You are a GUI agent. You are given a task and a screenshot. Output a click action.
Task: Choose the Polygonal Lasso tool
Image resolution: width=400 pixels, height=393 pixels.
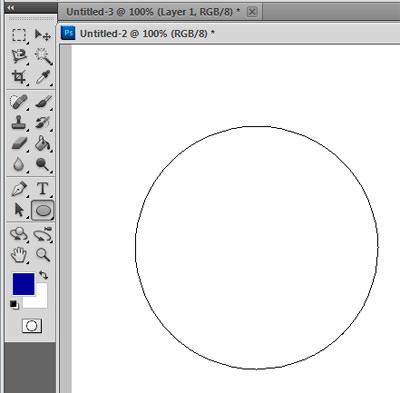19,56
